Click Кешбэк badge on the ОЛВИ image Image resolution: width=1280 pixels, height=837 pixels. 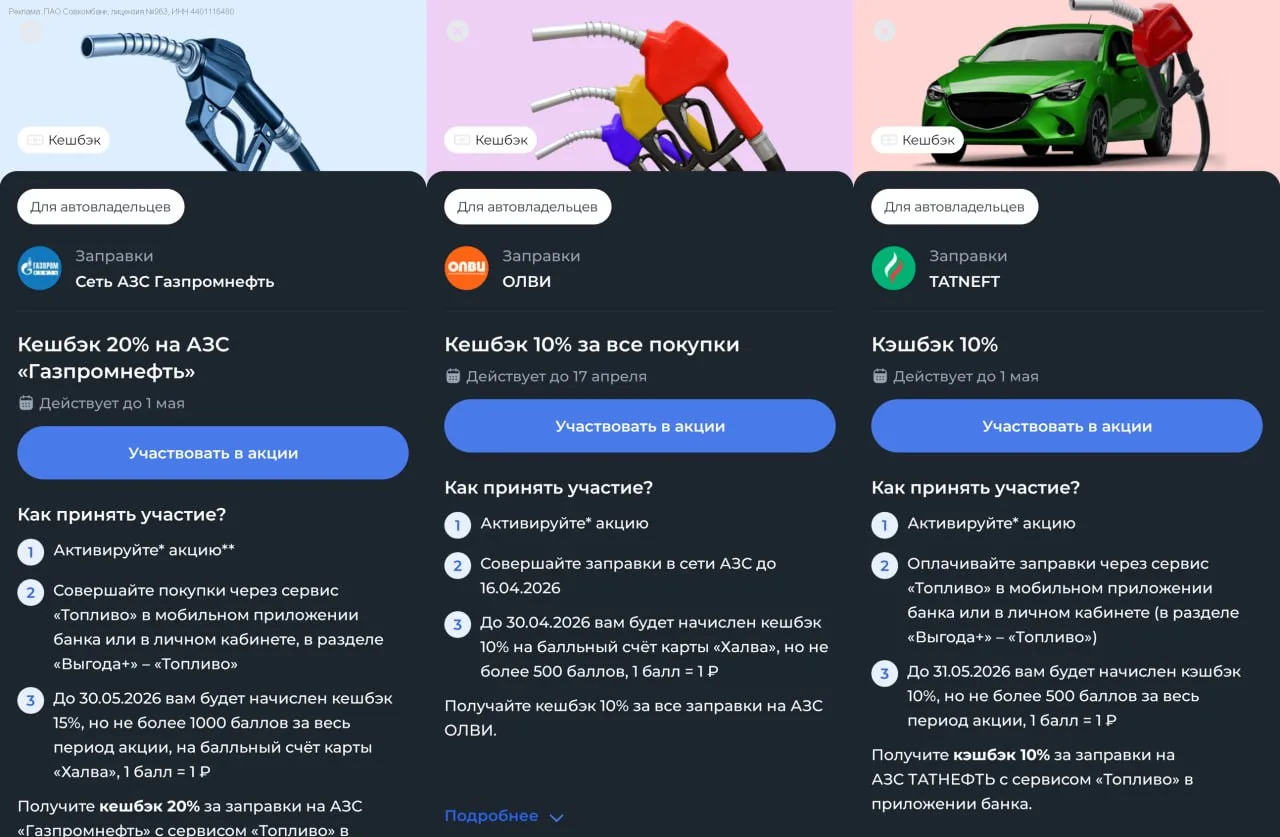[490, 140]
